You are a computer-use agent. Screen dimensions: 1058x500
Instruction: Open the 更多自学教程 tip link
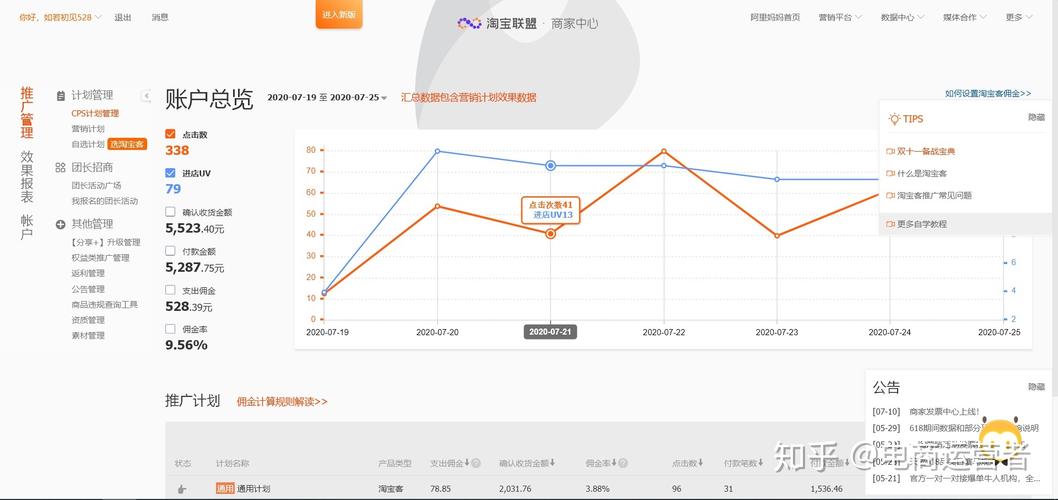(x=922, y=224)
